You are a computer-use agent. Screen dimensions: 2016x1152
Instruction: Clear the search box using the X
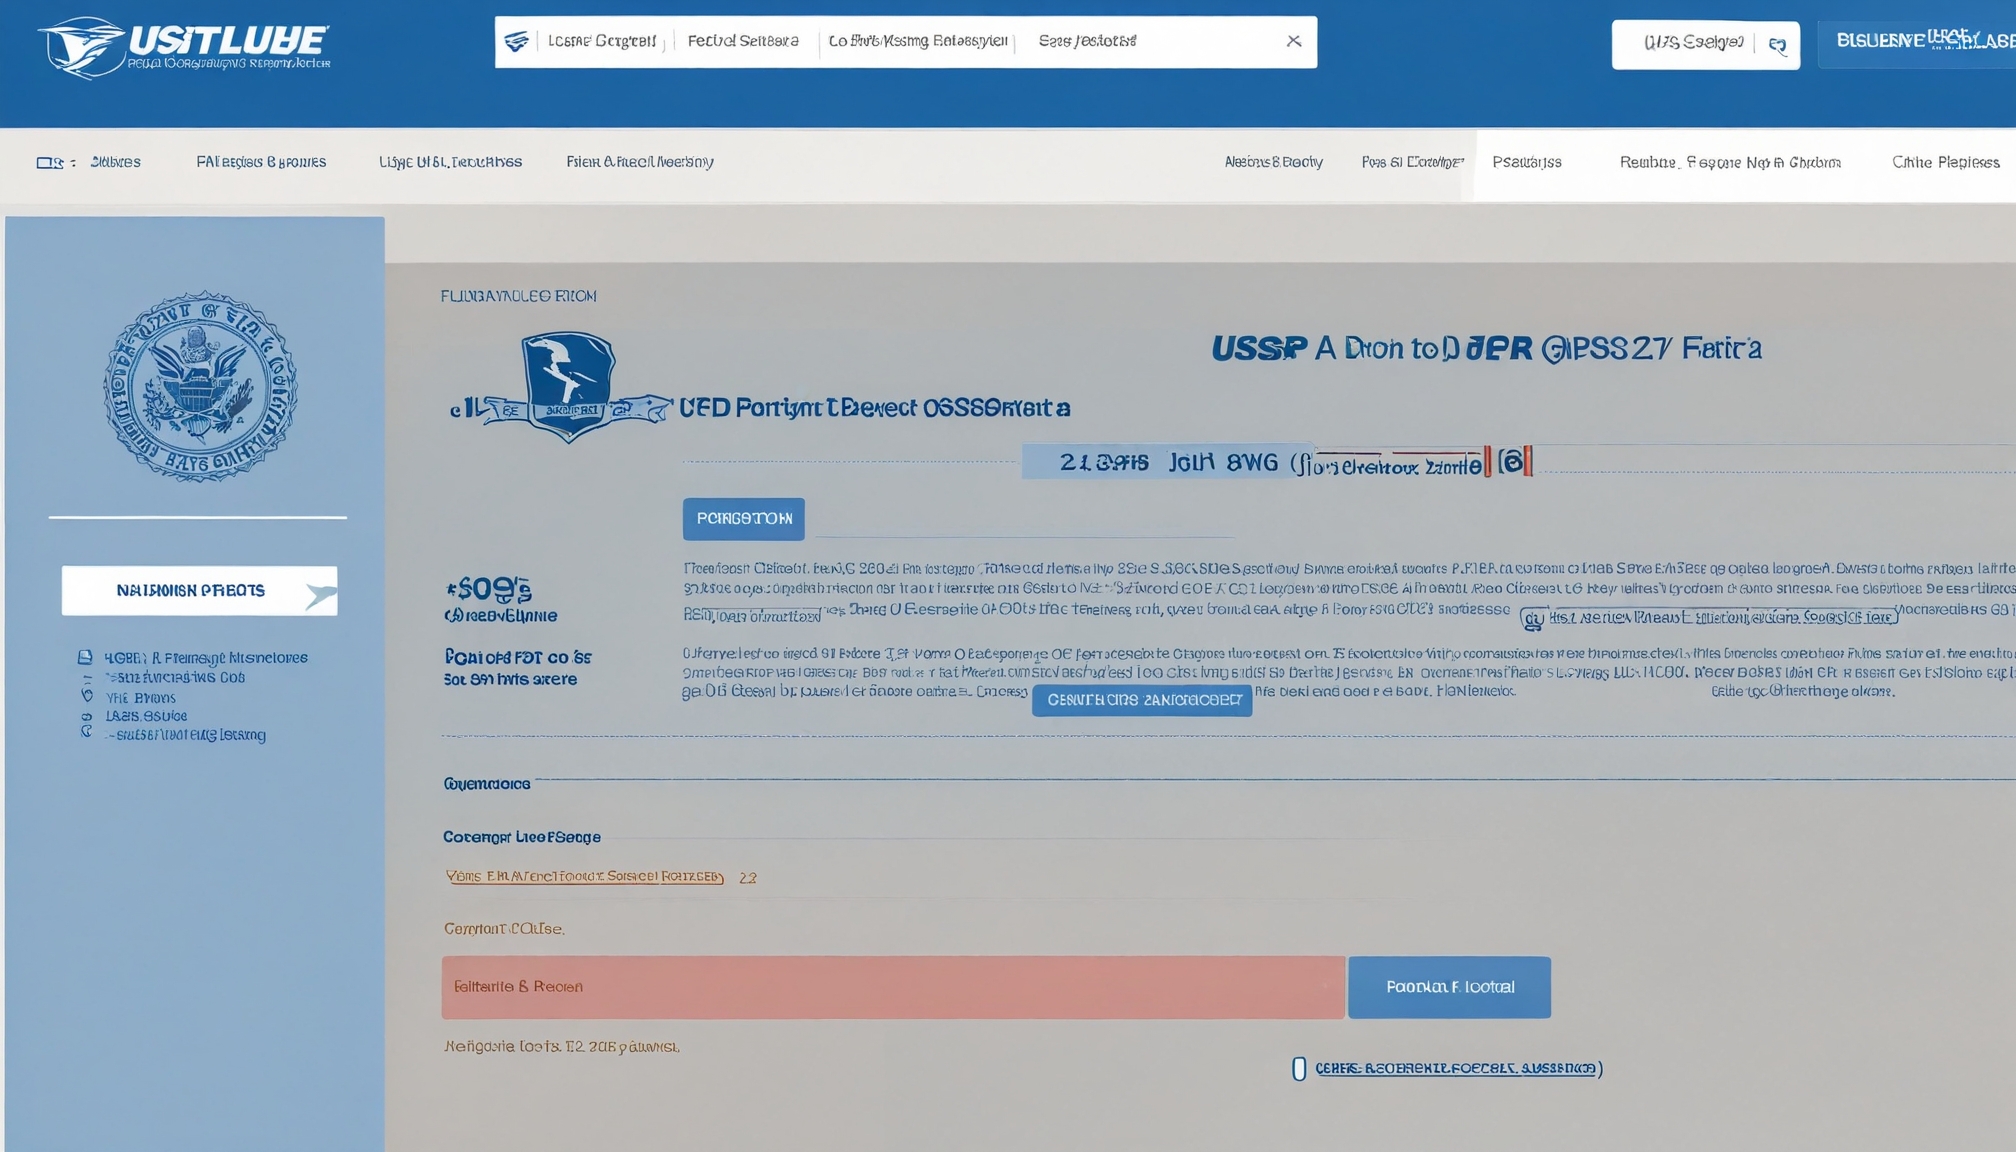1295,42
